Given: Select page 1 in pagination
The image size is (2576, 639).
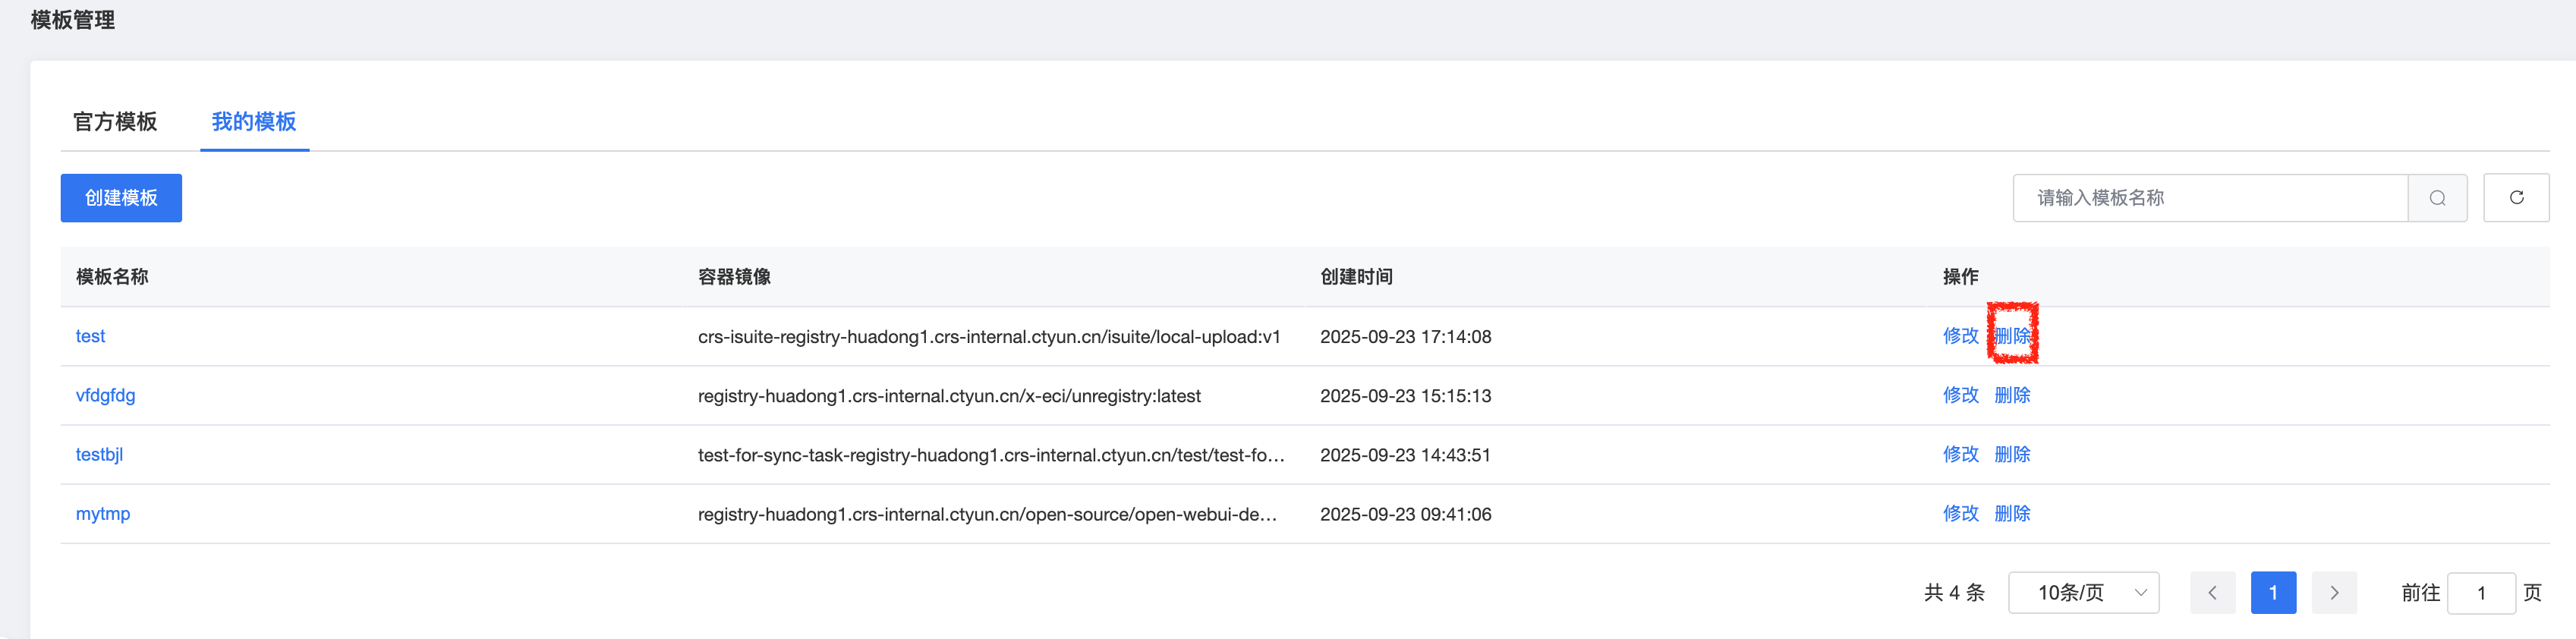Looking at the screenshot, I should point(2273,593).
